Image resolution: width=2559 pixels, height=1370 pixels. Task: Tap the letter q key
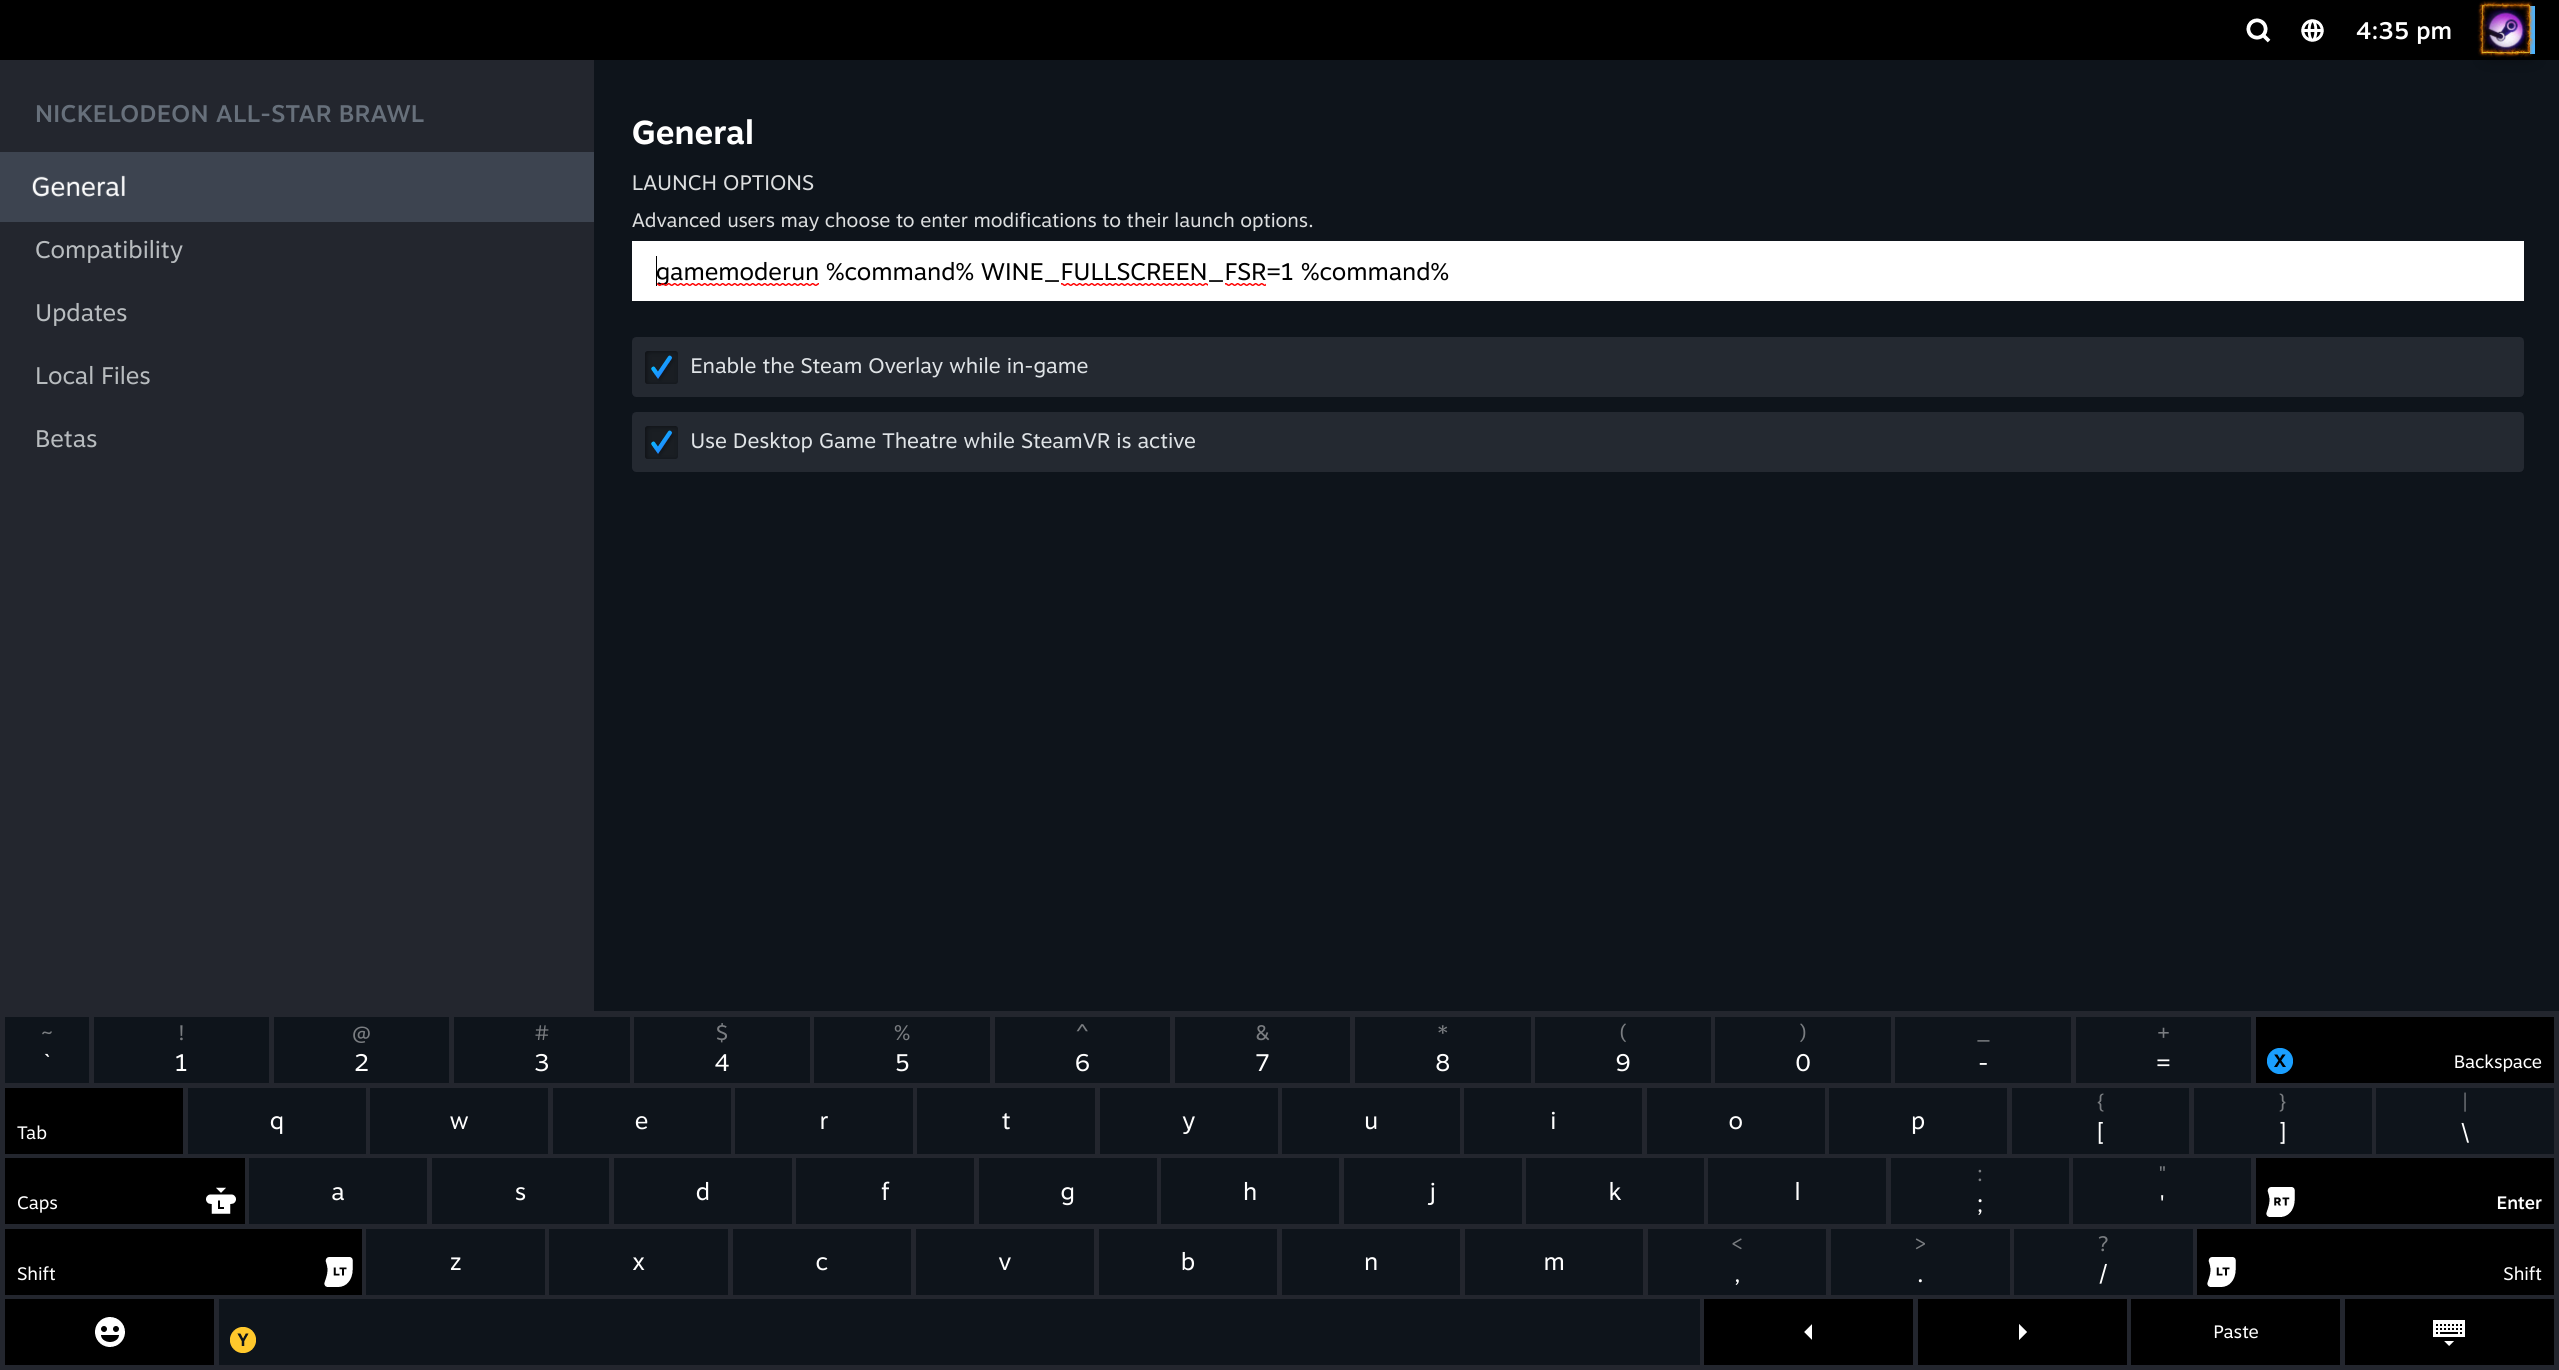[x=276, y=1121]
